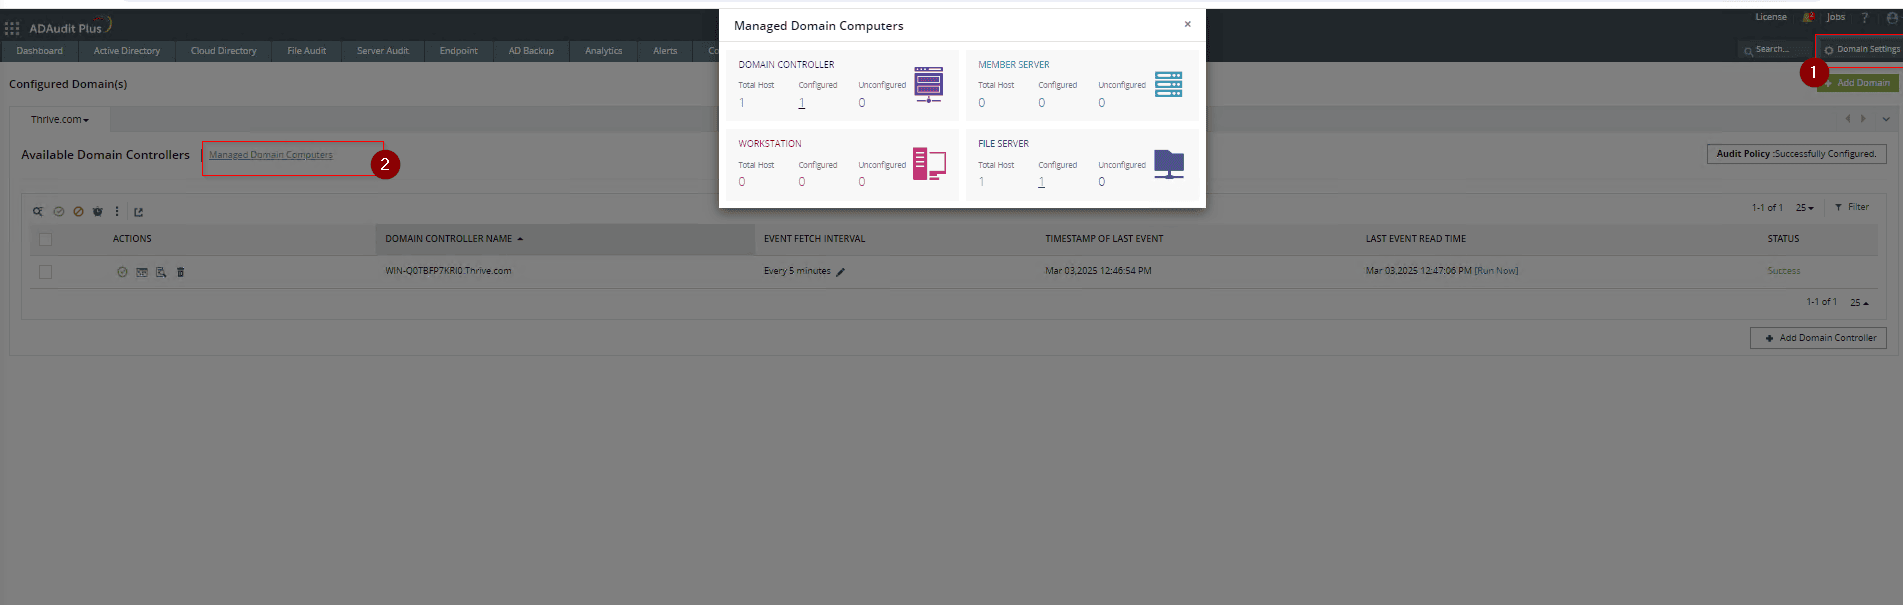The height and width of the screenshot is (605, 1903).
Task: Open the Managed Domain Computers link
Action: (x=271, y=155)
